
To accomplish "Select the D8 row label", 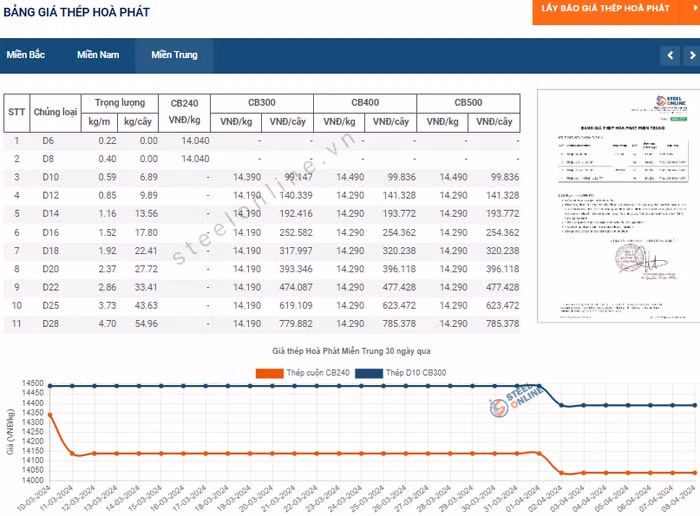I will [x=48, y=159].
